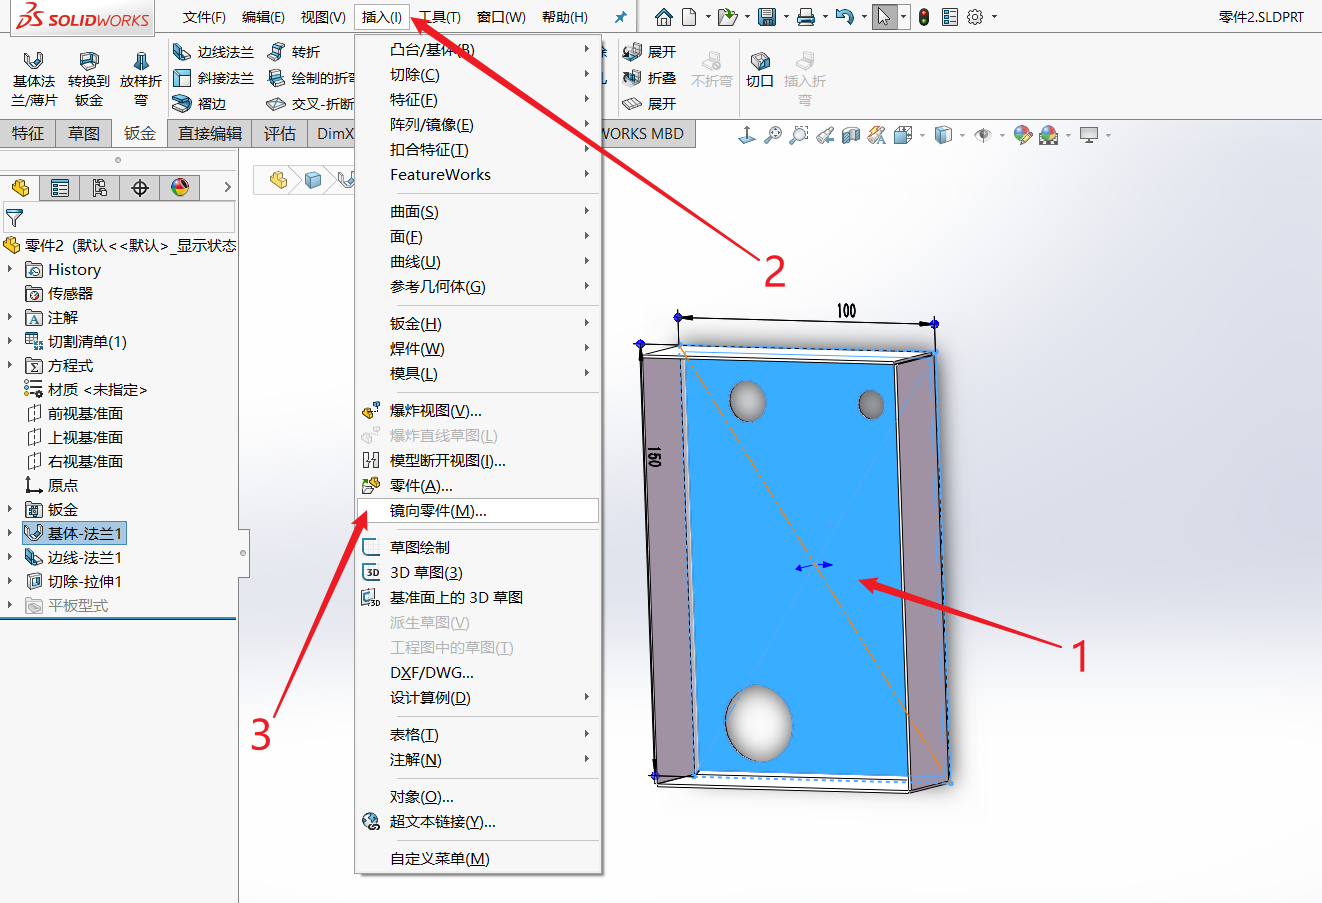
Task: Open the 工具(T) menu
Action: click(x=440, y=17)
